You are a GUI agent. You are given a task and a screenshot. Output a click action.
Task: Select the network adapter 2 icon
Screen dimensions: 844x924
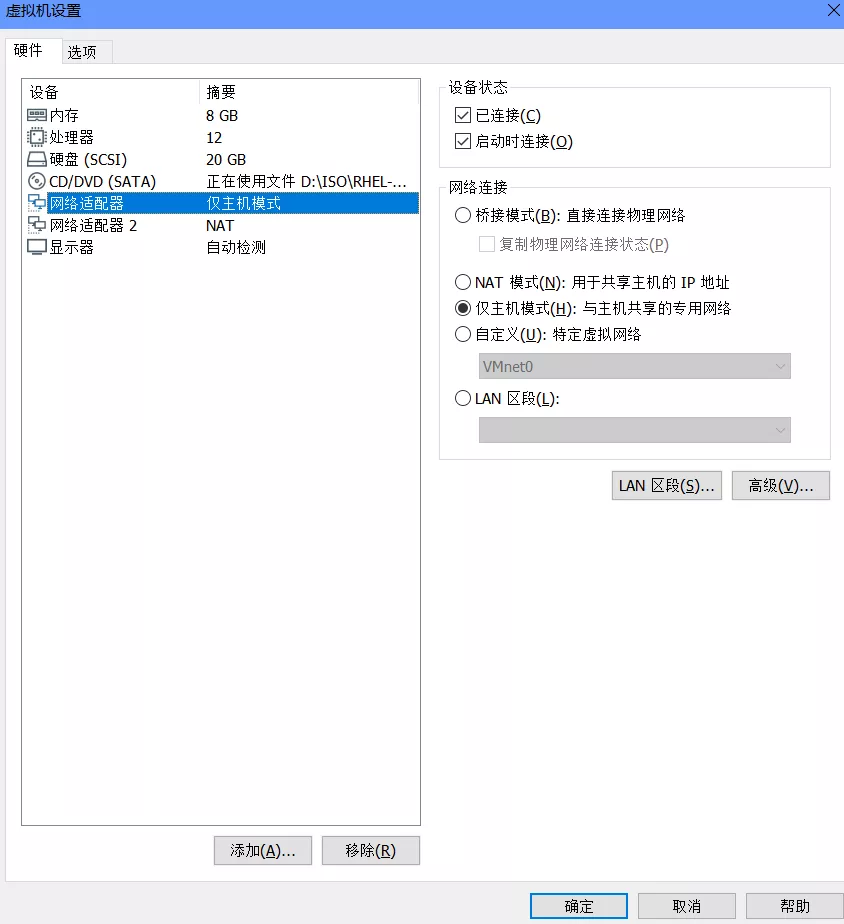(x=37, y=225)
